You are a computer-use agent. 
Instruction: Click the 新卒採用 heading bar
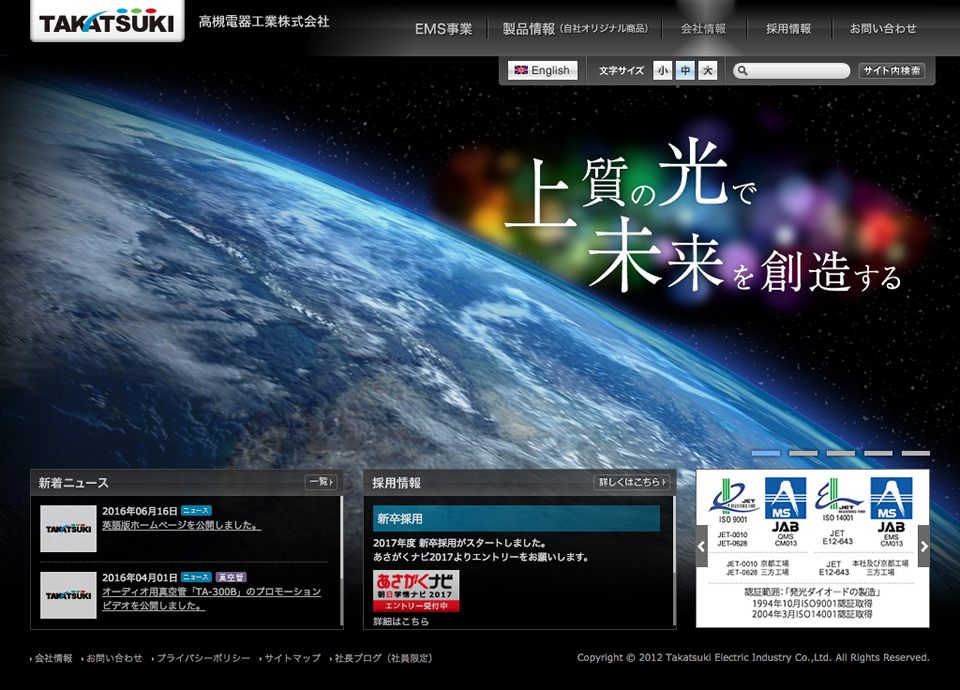516,519
